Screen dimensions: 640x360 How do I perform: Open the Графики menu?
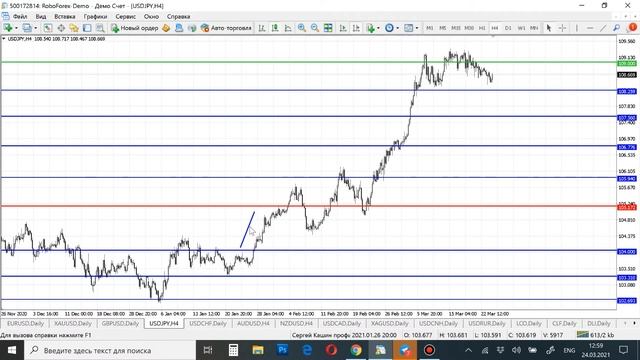pos(95,16)
